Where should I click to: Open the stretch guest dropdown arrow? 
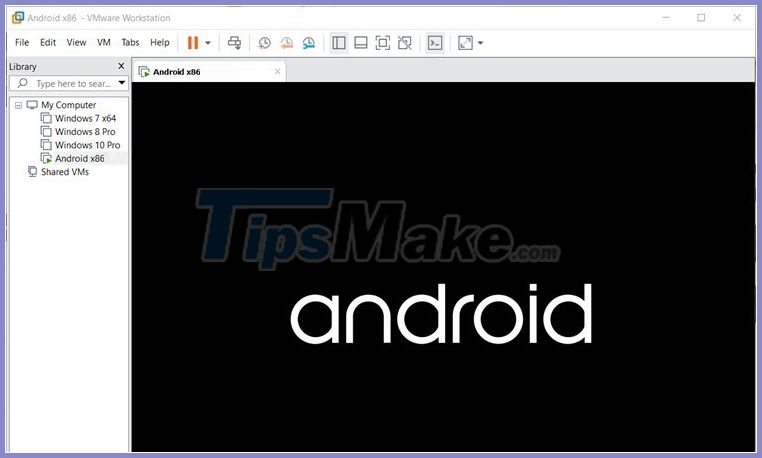pos(481,43)
